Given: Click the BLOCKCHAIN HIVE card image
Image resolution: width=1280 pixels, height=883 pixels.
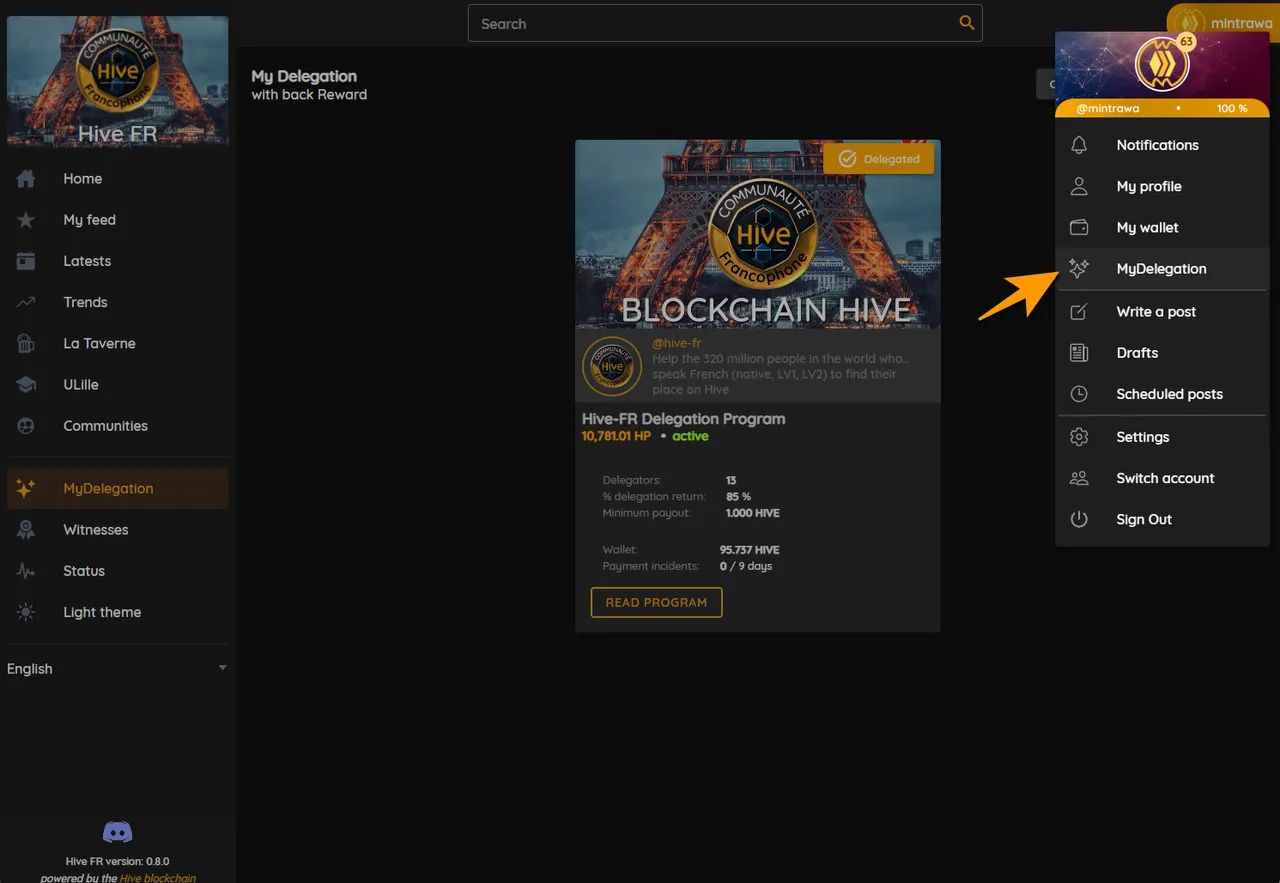Looking at the screenshot, I should [x=758, y=234].
